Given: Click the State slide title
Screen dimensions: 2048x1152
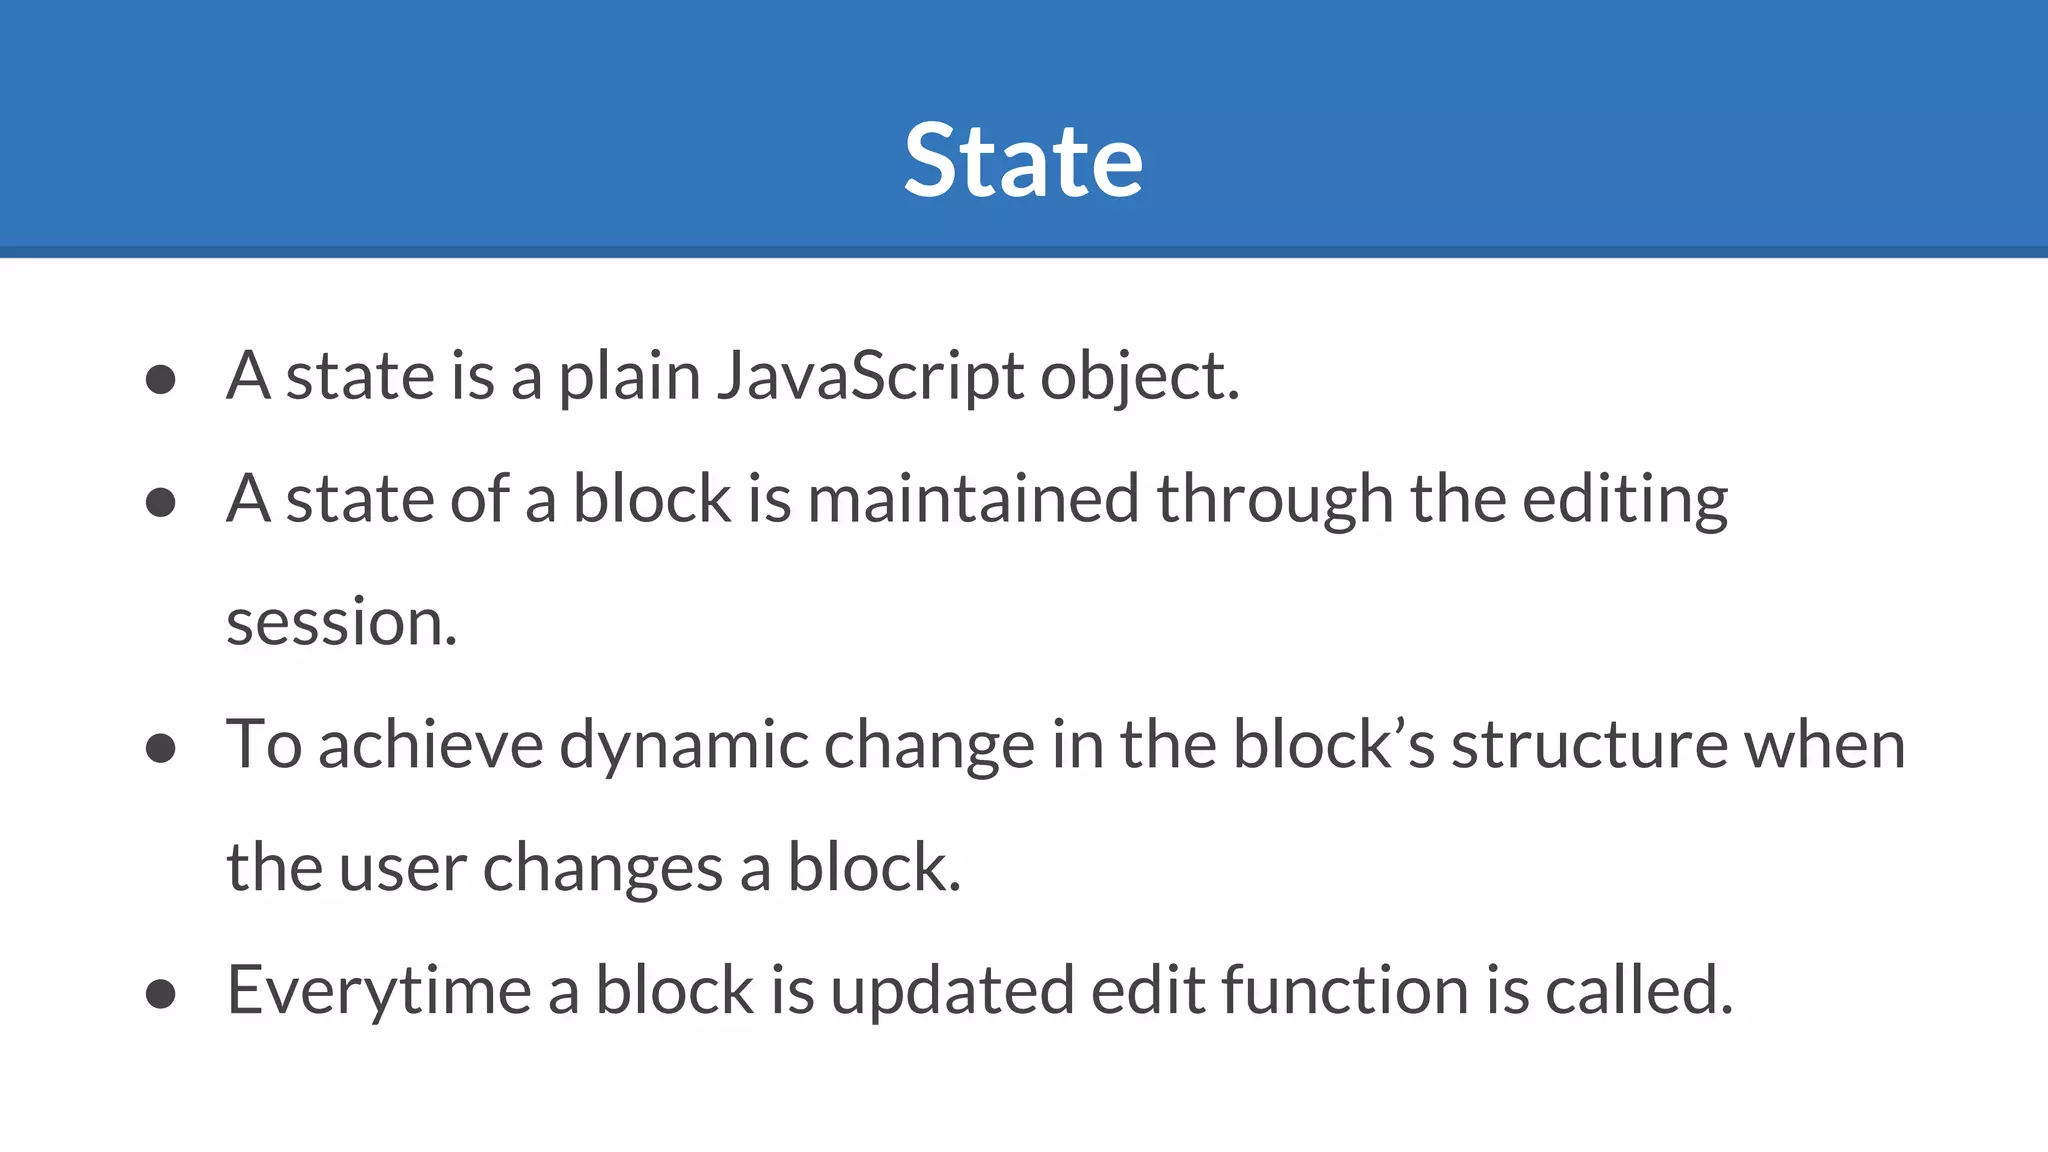Looking at the screenshot, I should pyautogui.click(x=1023, y=160).
